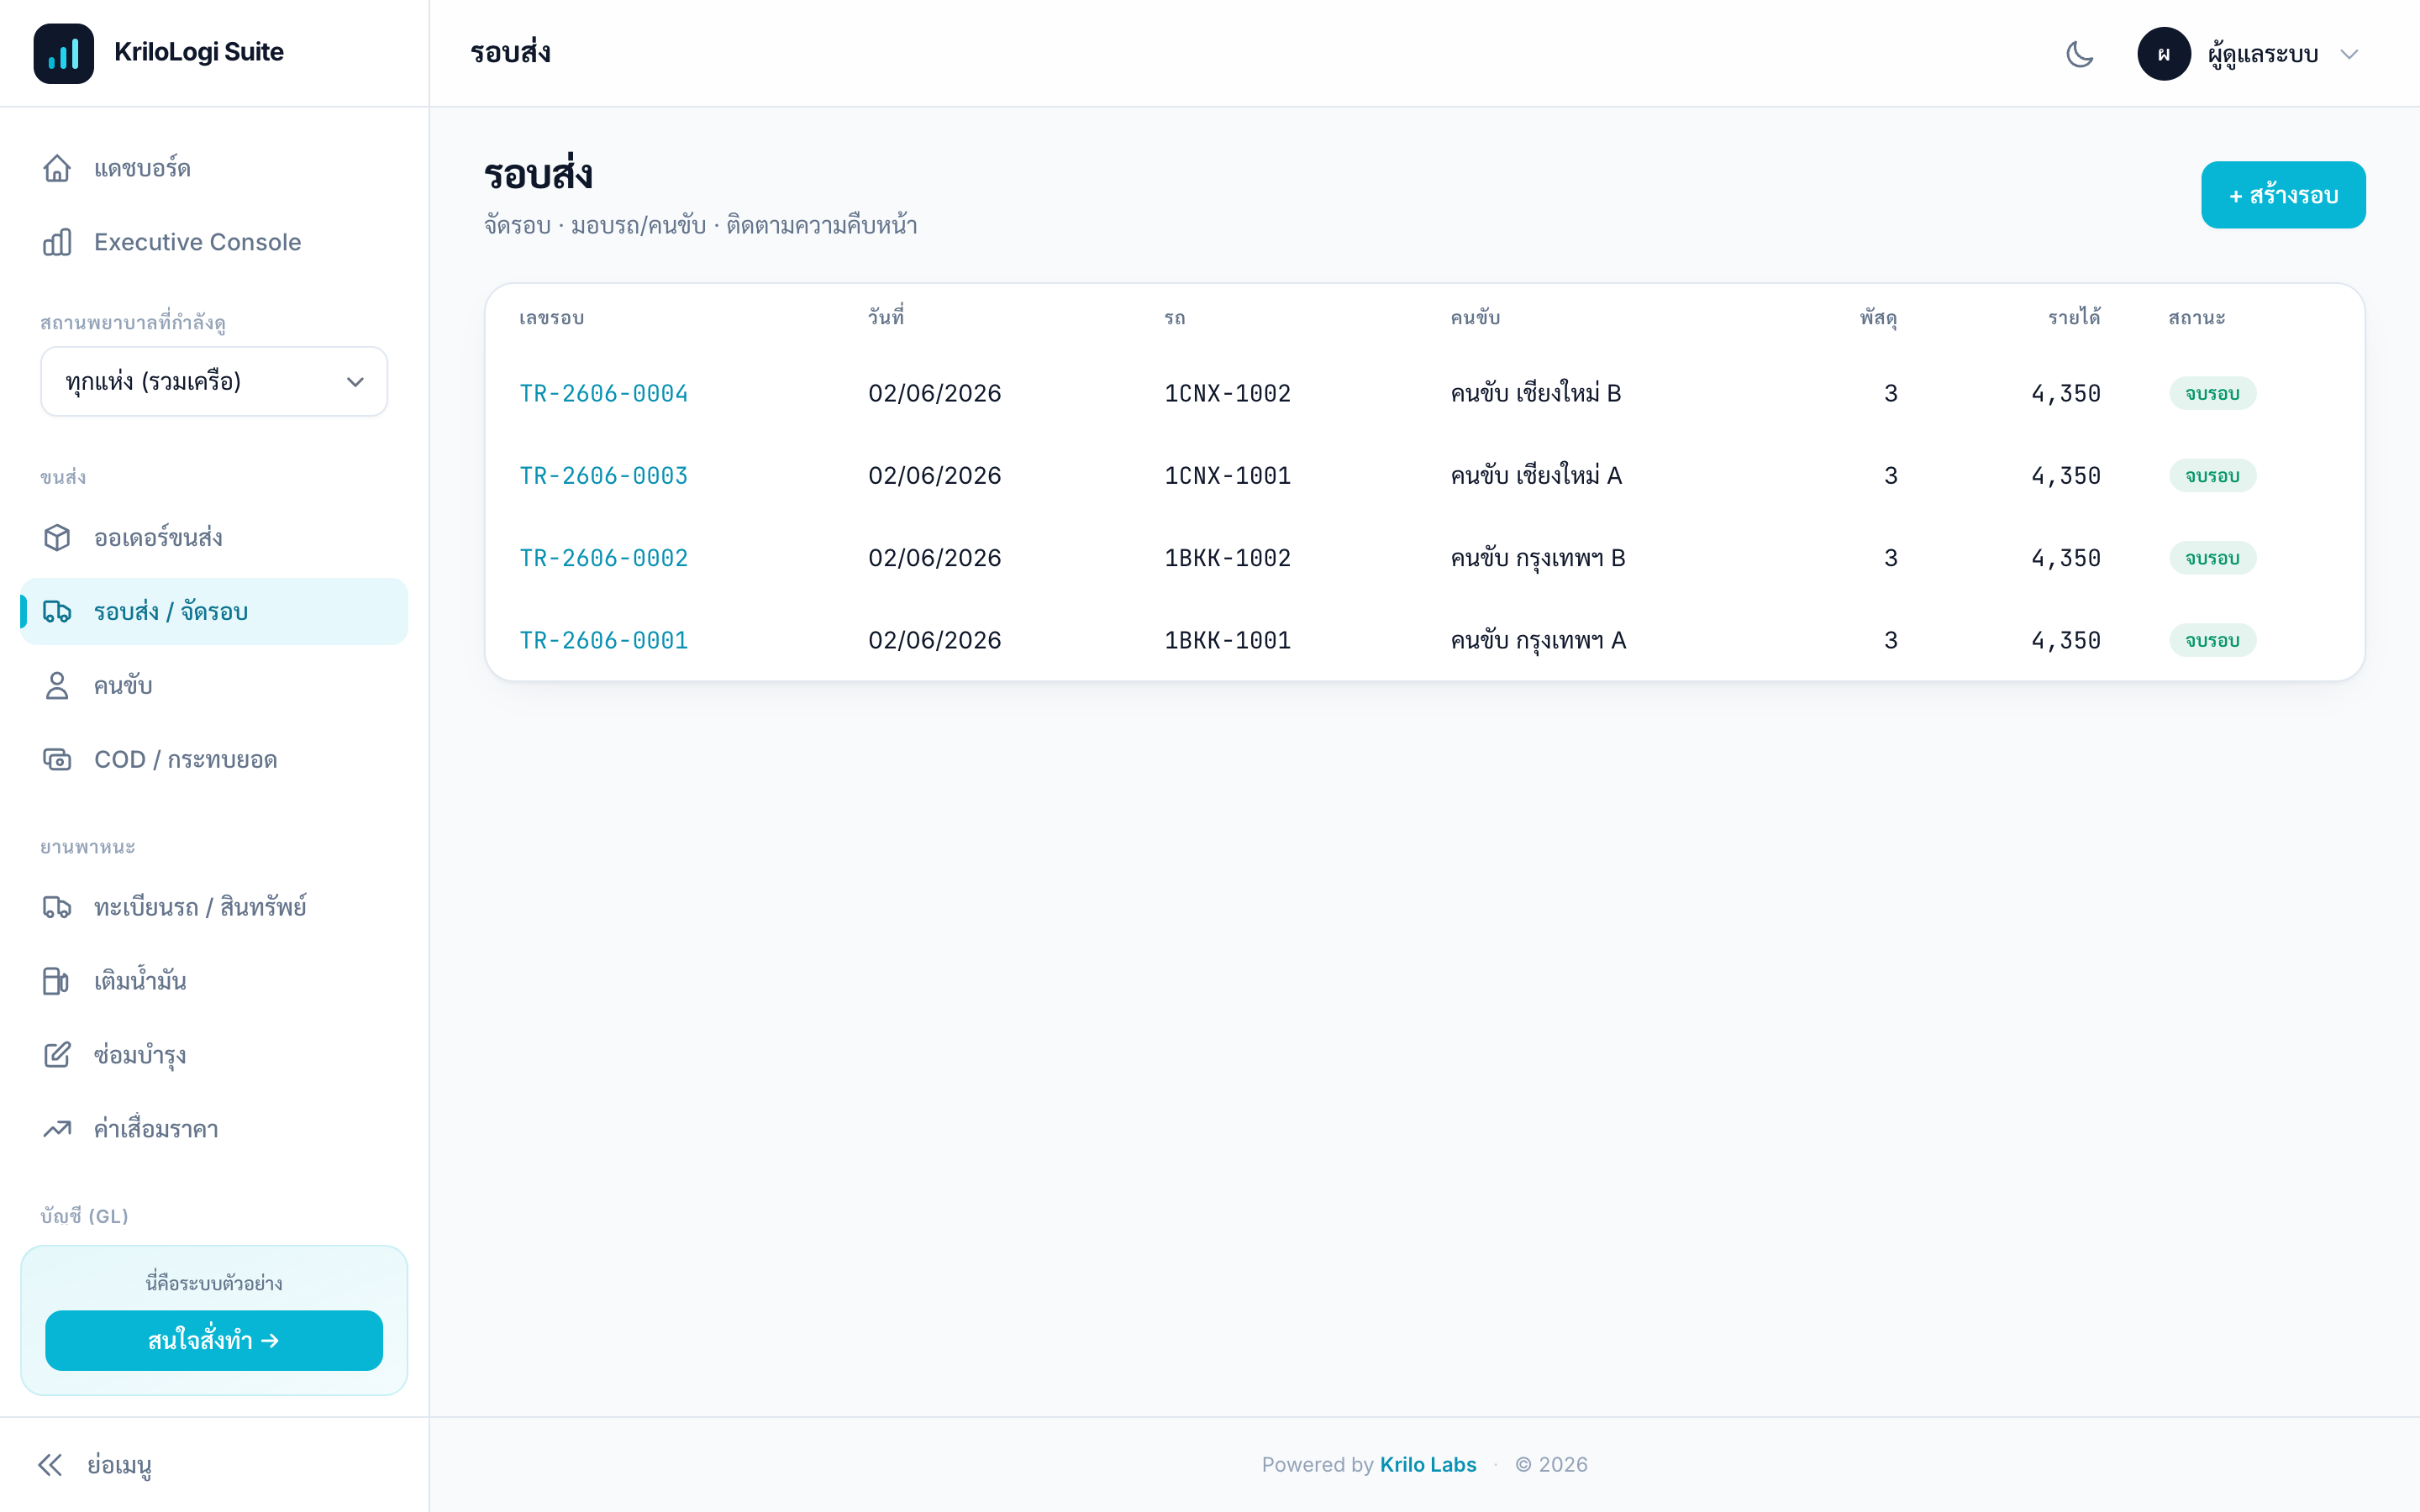Click จบรอบ status badge for TR-2606-0001

pyautogui.click(x=2212, y=640)
